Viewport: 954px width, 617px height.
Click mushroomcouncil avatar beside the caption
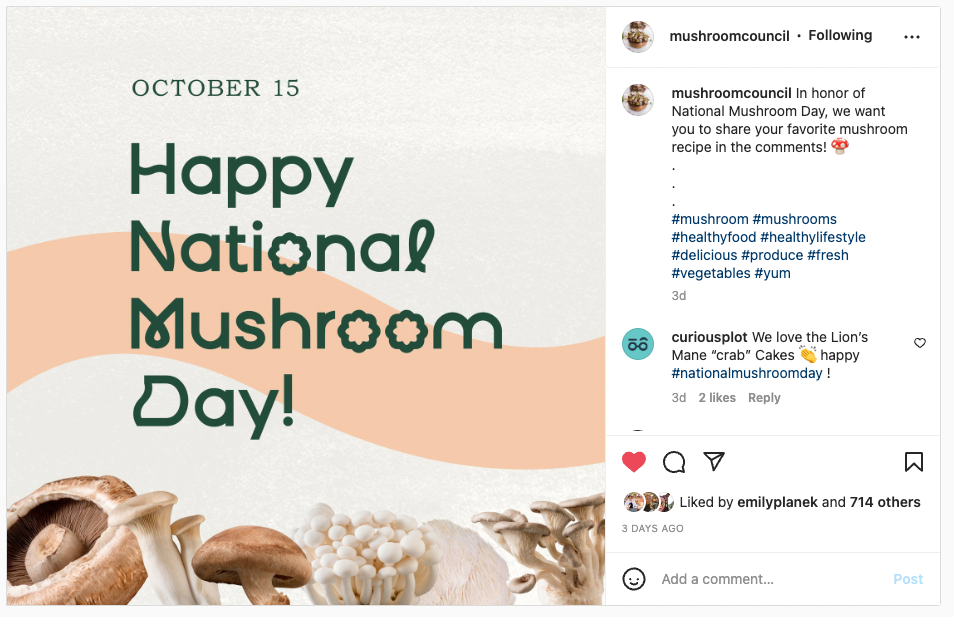[x=638, y=100]
